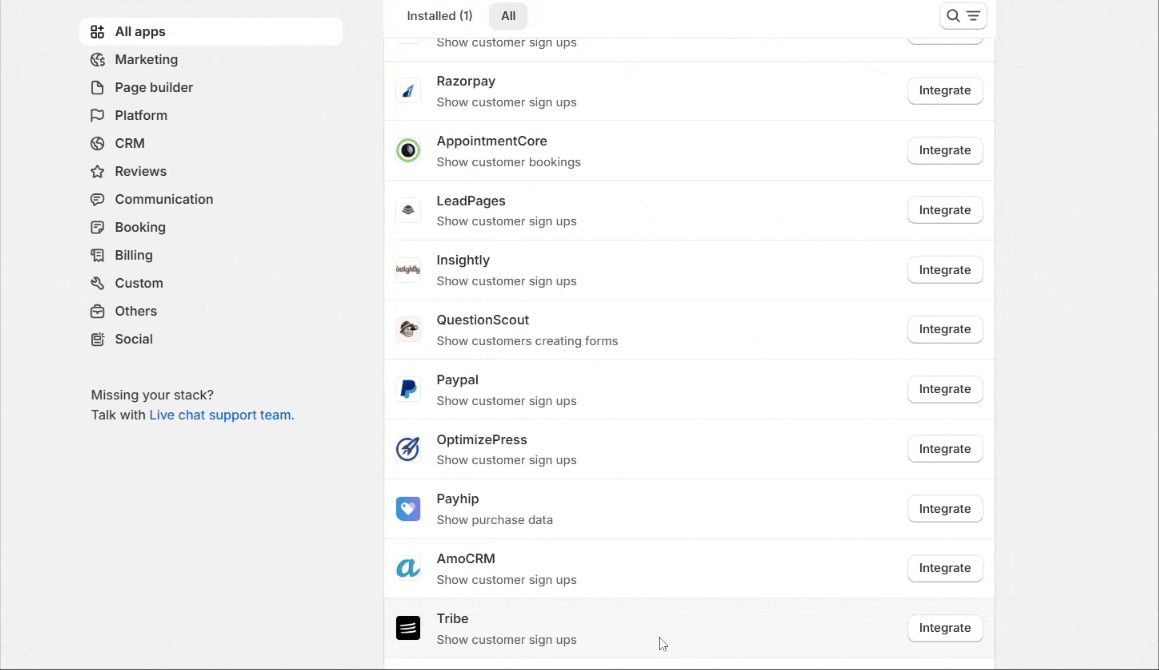Click the QuestionScout app logo
Image resolution: width=1159 pixels, height=670 pixels.
click(408, 329)
